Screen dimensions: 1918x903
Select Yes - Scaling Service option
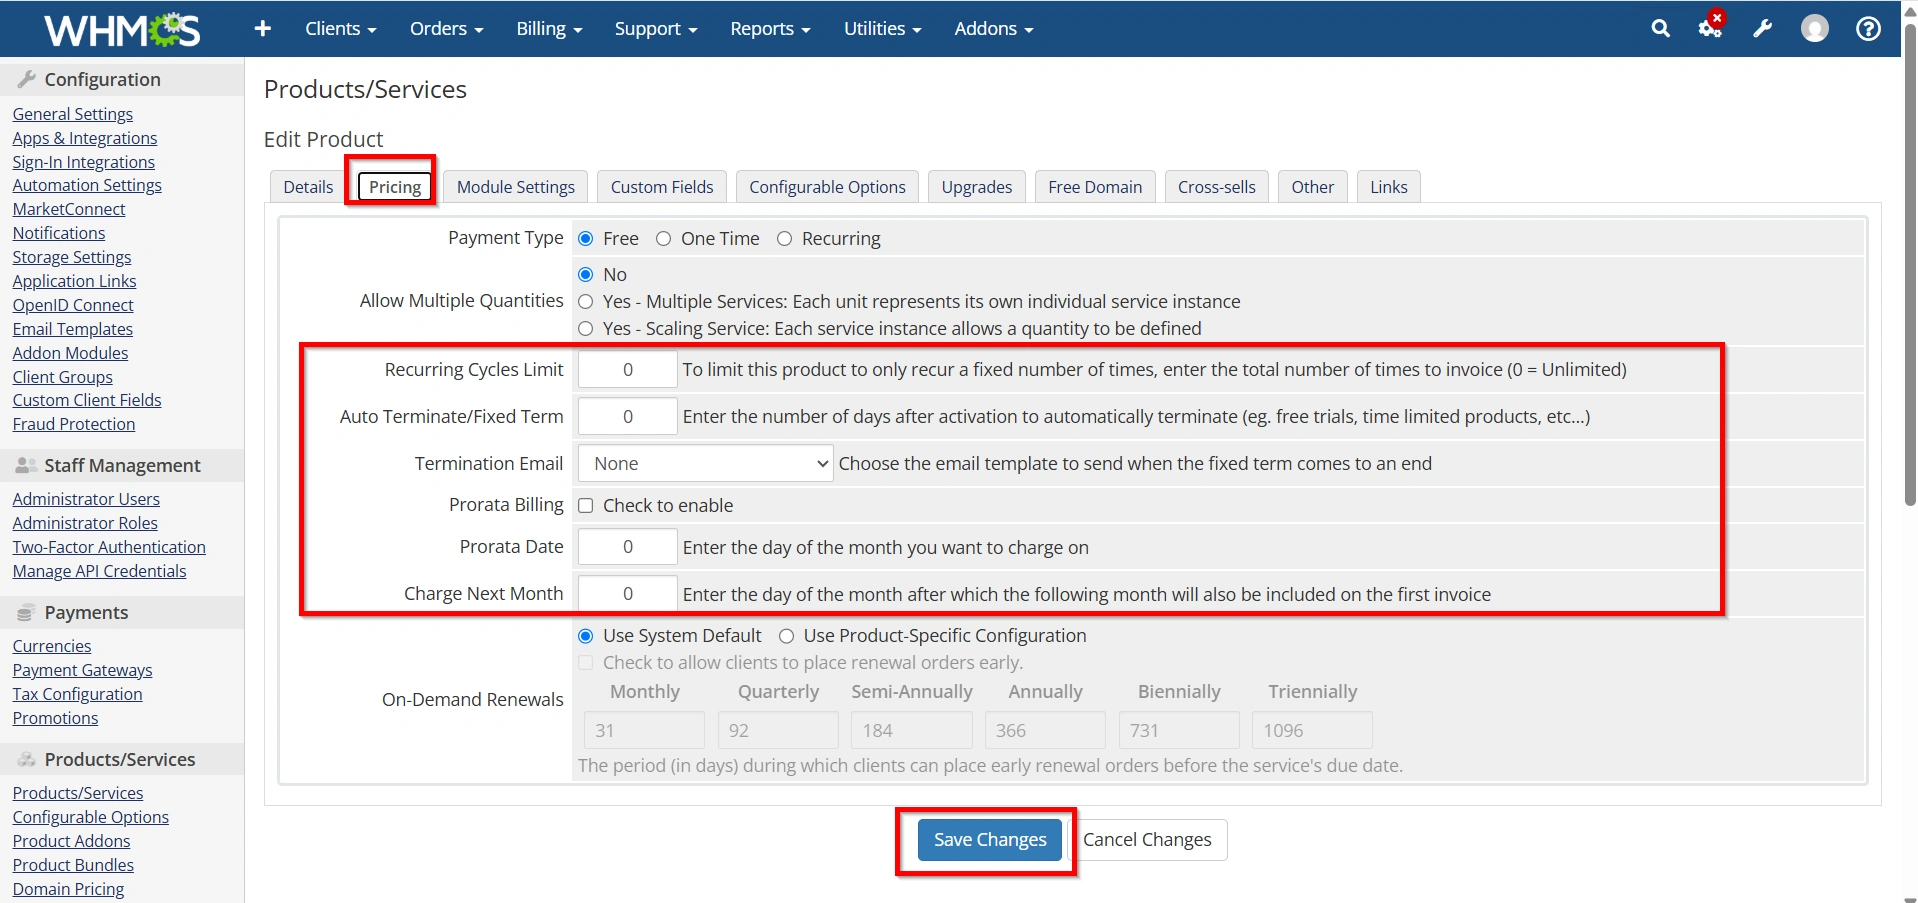586,329
